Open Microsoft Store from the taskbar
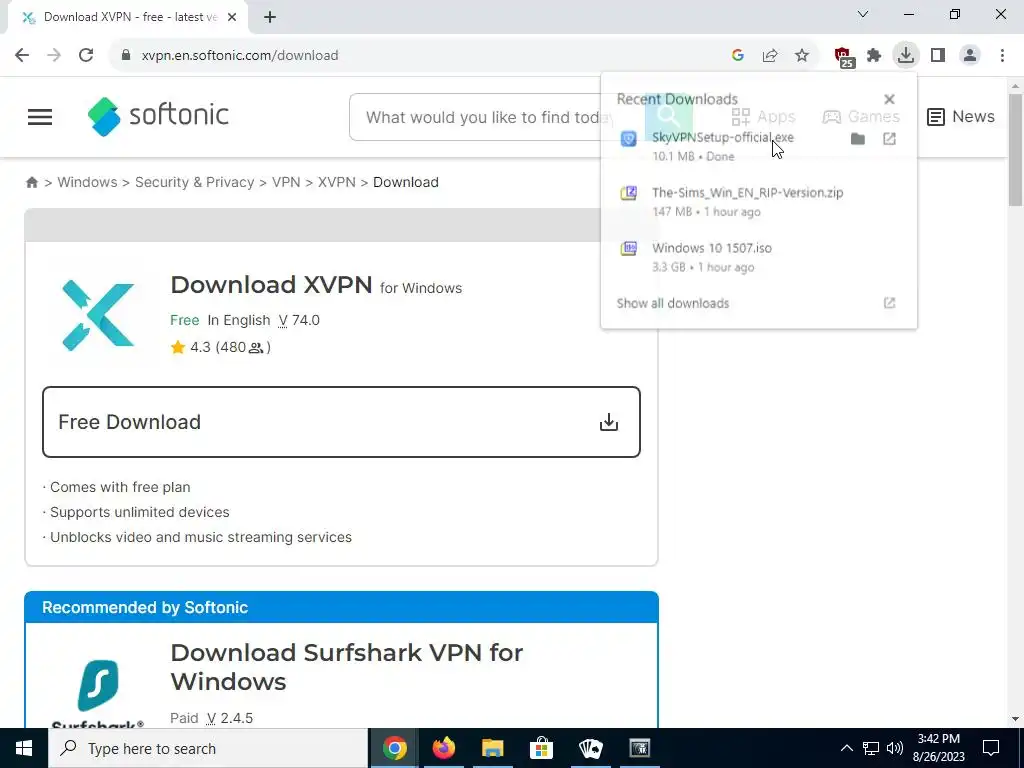Screen dimensions: 1024x768 tap(541, 748)
